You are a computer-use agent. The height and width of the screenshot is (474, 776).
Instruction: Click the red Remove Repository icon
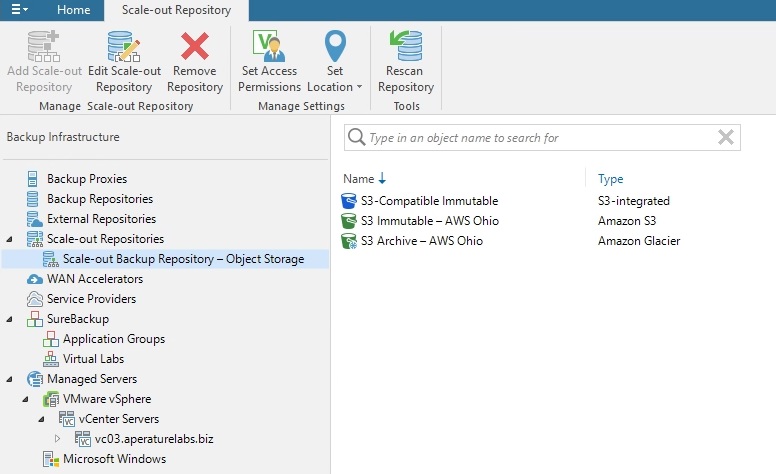pos(194,47)
